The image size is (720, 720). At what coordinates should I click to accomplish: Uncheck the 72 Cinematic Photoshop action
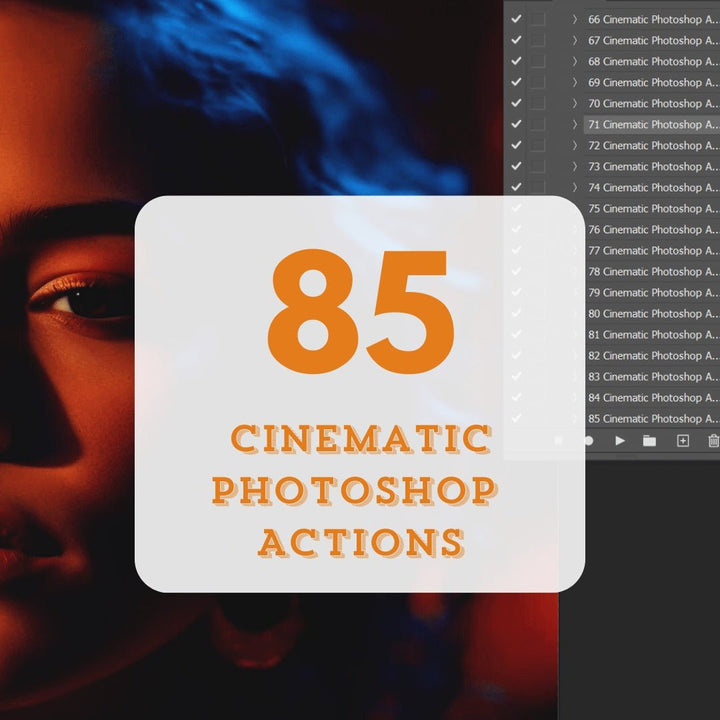point(516,145)
